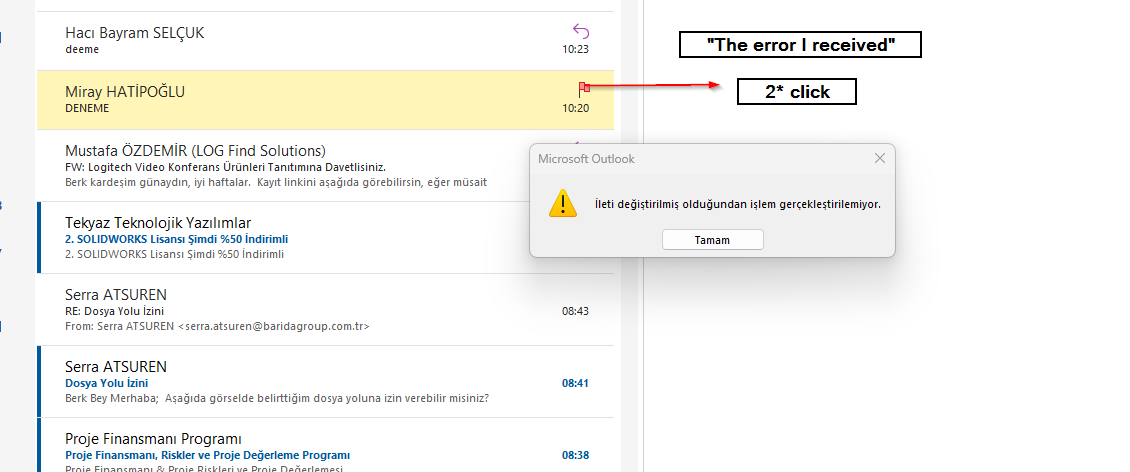Viewport: 1130px width, 472px height.
Task: Open Mustafa ÖZDEMİR's Logitech forward email
Action: (280, 166)
